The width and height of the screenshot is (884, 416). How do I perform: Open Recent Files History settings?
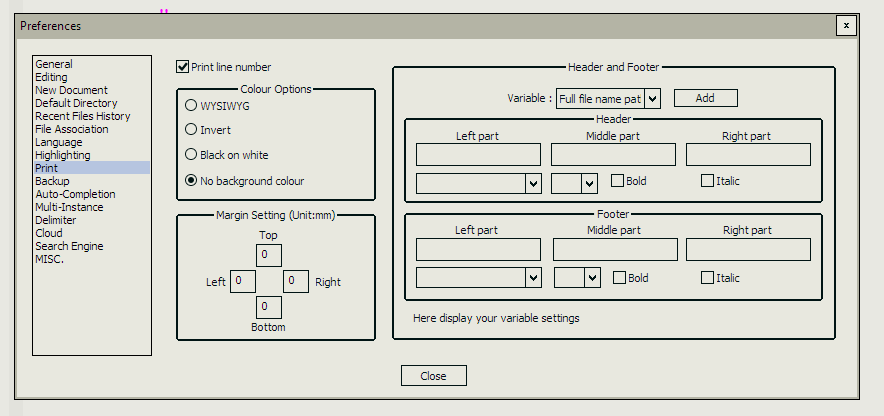click(91, 116)
